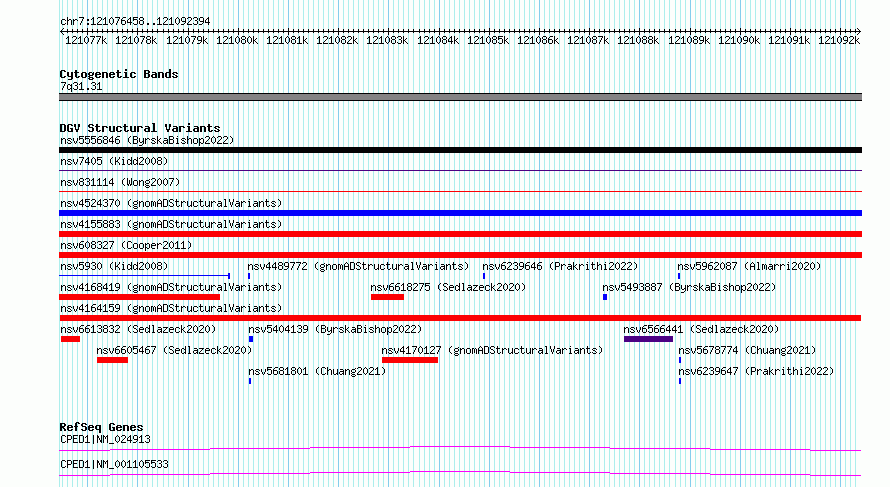The height and width of the screenshot is (487, 890).
Task: Open CPED1|NM_001105533 transcript label
Action: pyautogui.click(x=114, y=464)
